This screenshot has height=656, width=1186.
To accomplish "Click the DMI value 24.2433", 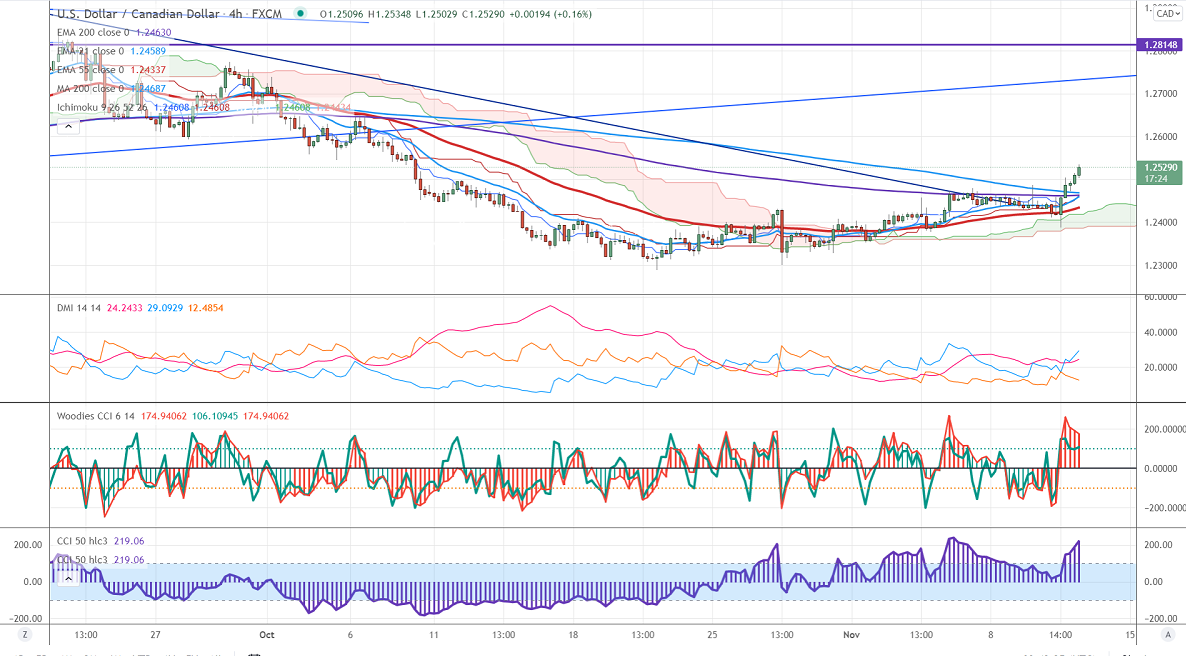I will (x=124, y=308).
